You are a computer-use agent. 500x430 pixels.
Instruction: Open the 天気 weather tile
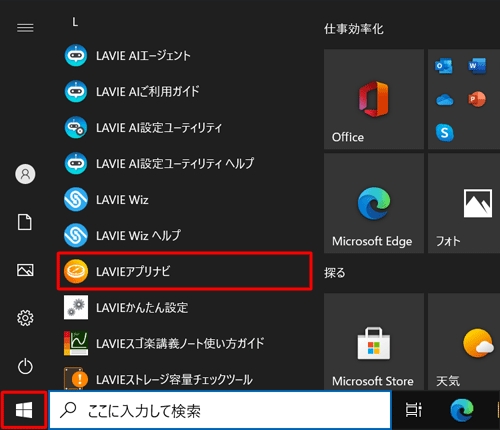click(x=464, y=342)
